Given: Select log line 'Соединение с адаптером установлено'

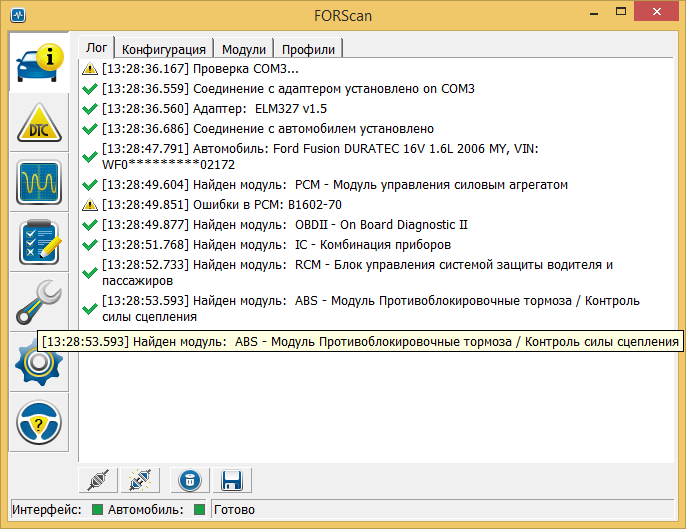Looking at the screenshot, I should click(x=288, y=89).
